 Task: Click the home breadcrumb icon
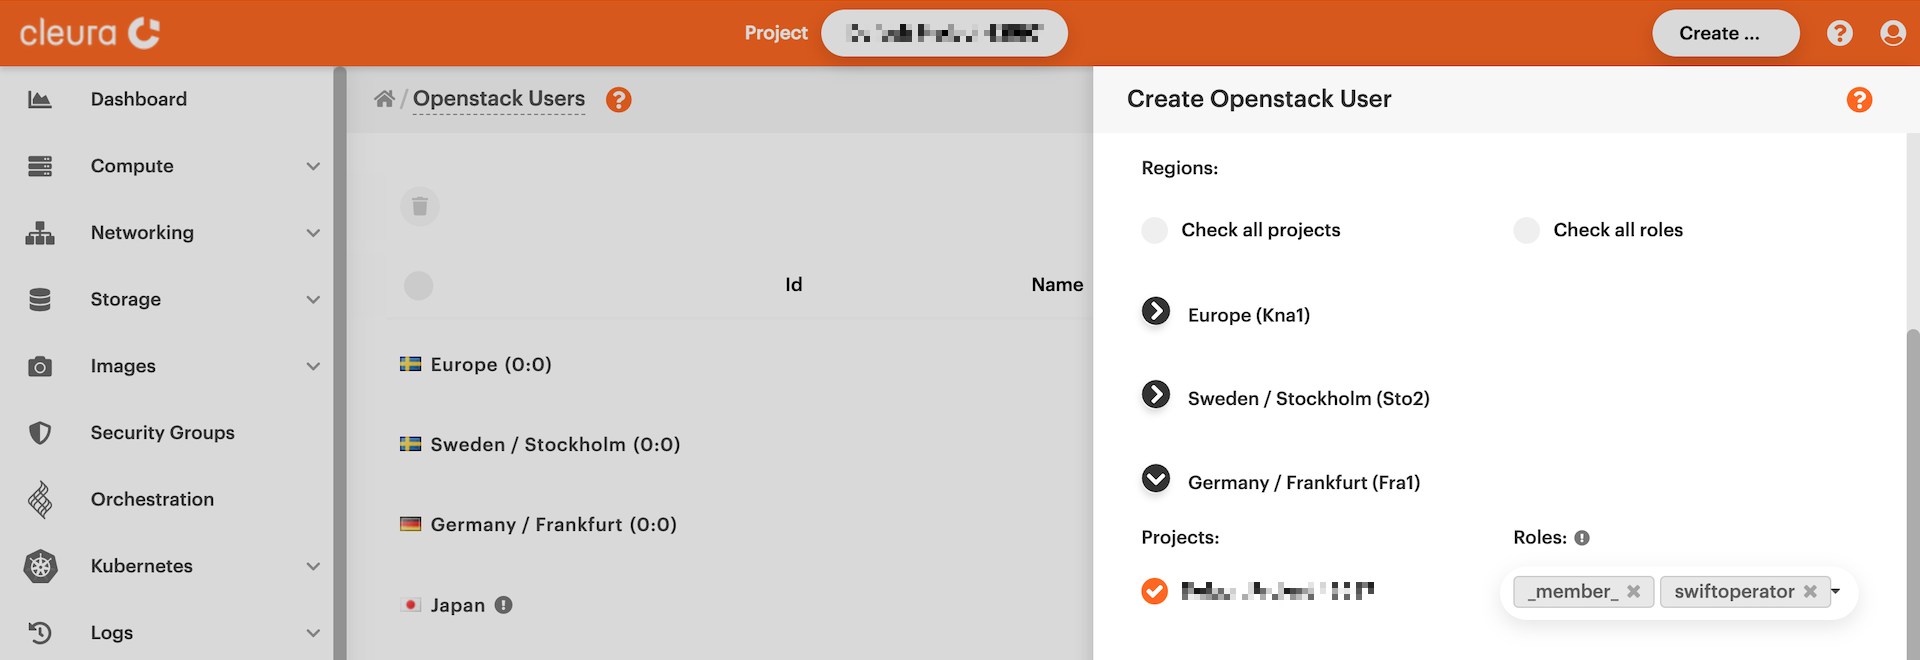click(x=384, y=99)
